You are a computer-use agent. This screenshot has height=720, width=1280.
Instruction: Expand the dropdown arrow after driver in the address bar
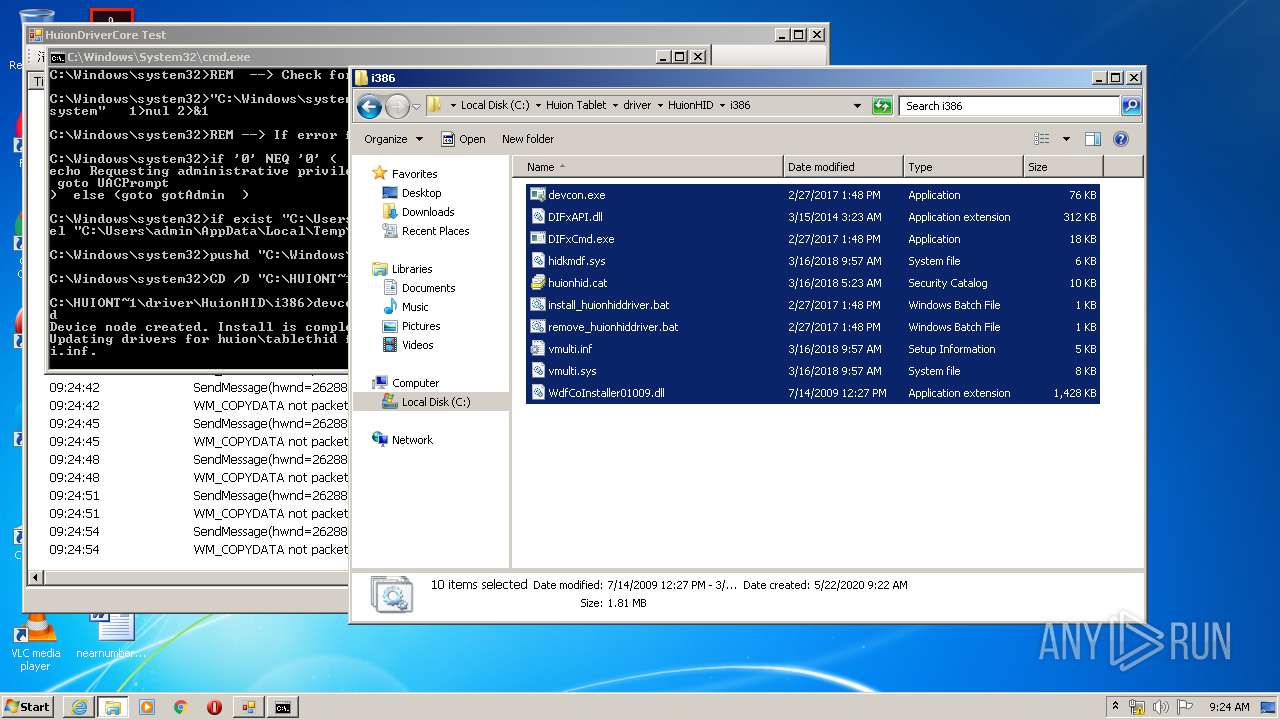coord(659,105)
